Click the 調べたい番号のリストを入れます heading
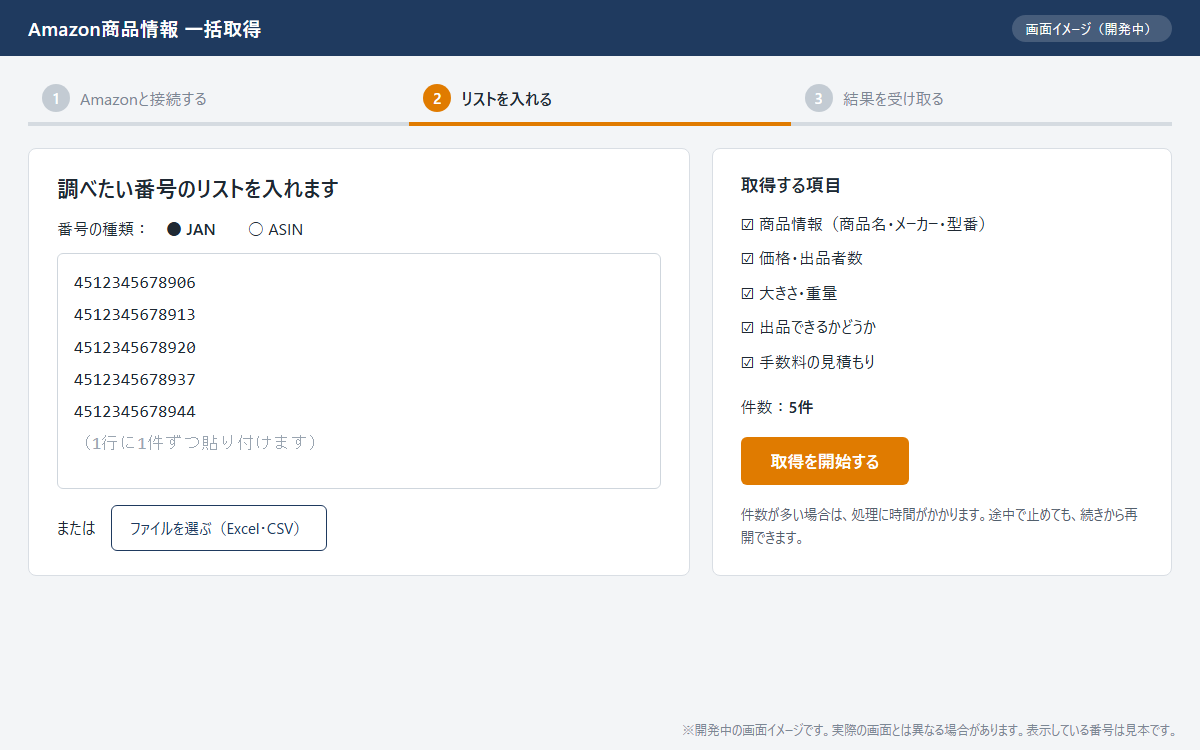 [198, 189]
